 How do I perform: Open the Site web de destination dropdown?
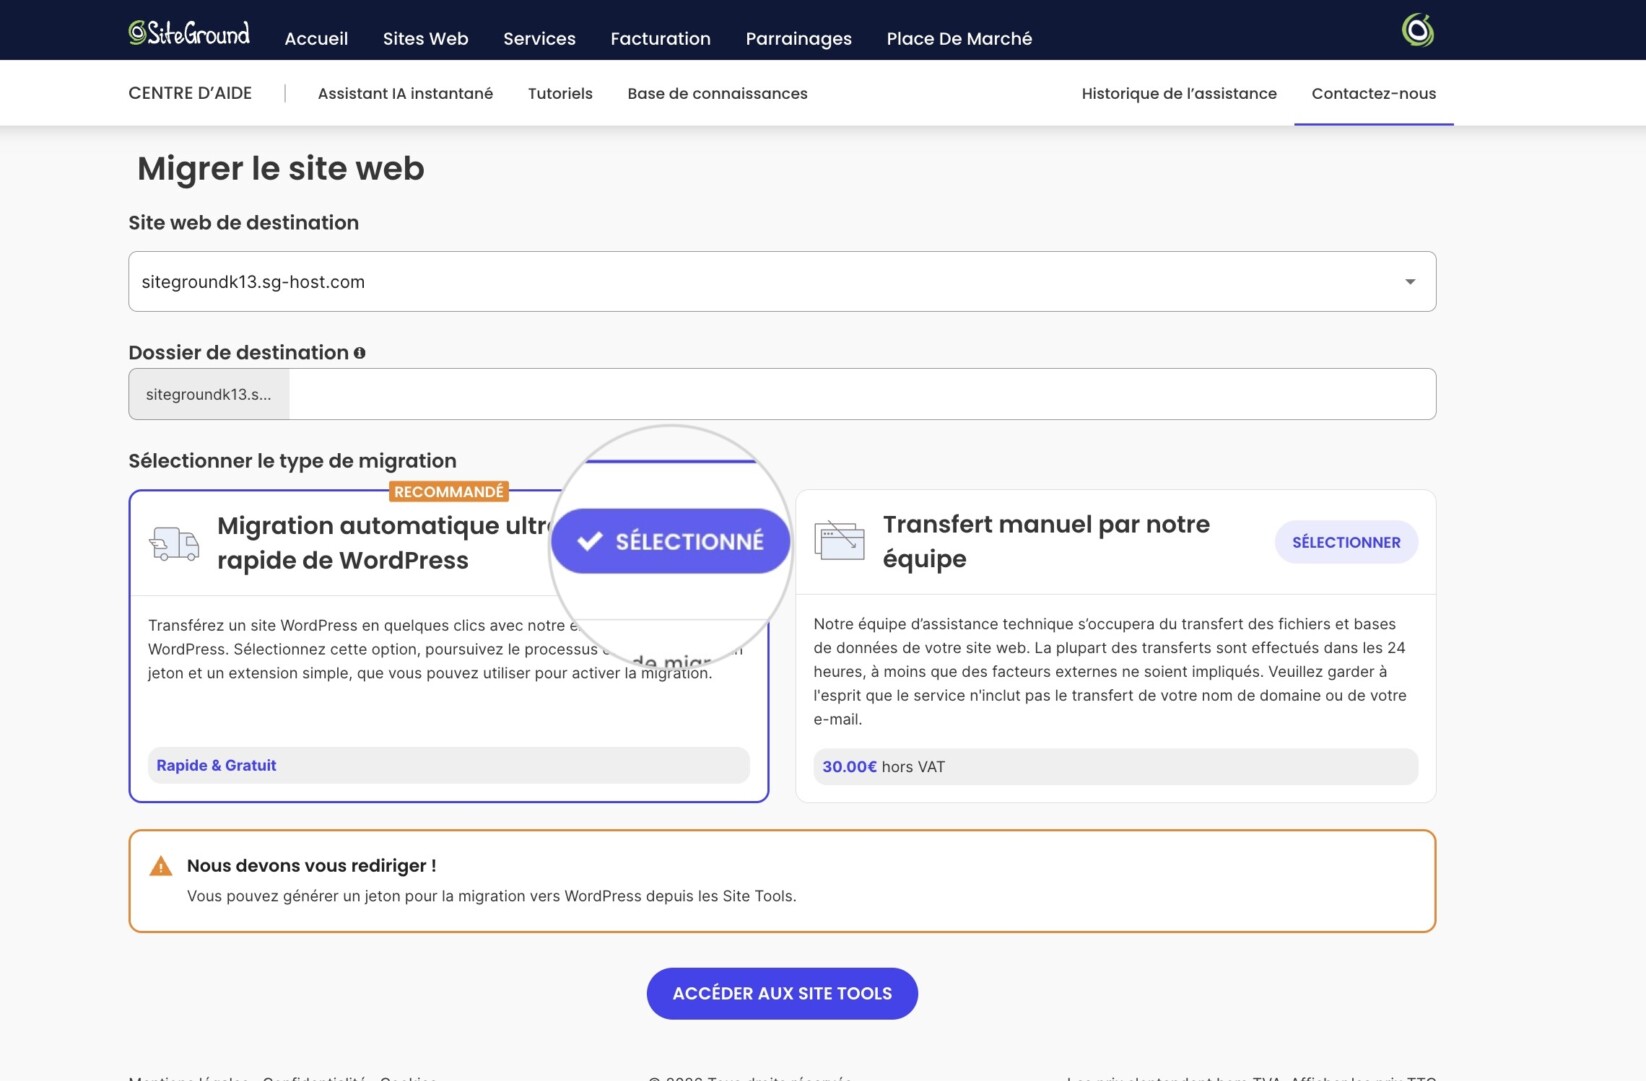(782, 282)
